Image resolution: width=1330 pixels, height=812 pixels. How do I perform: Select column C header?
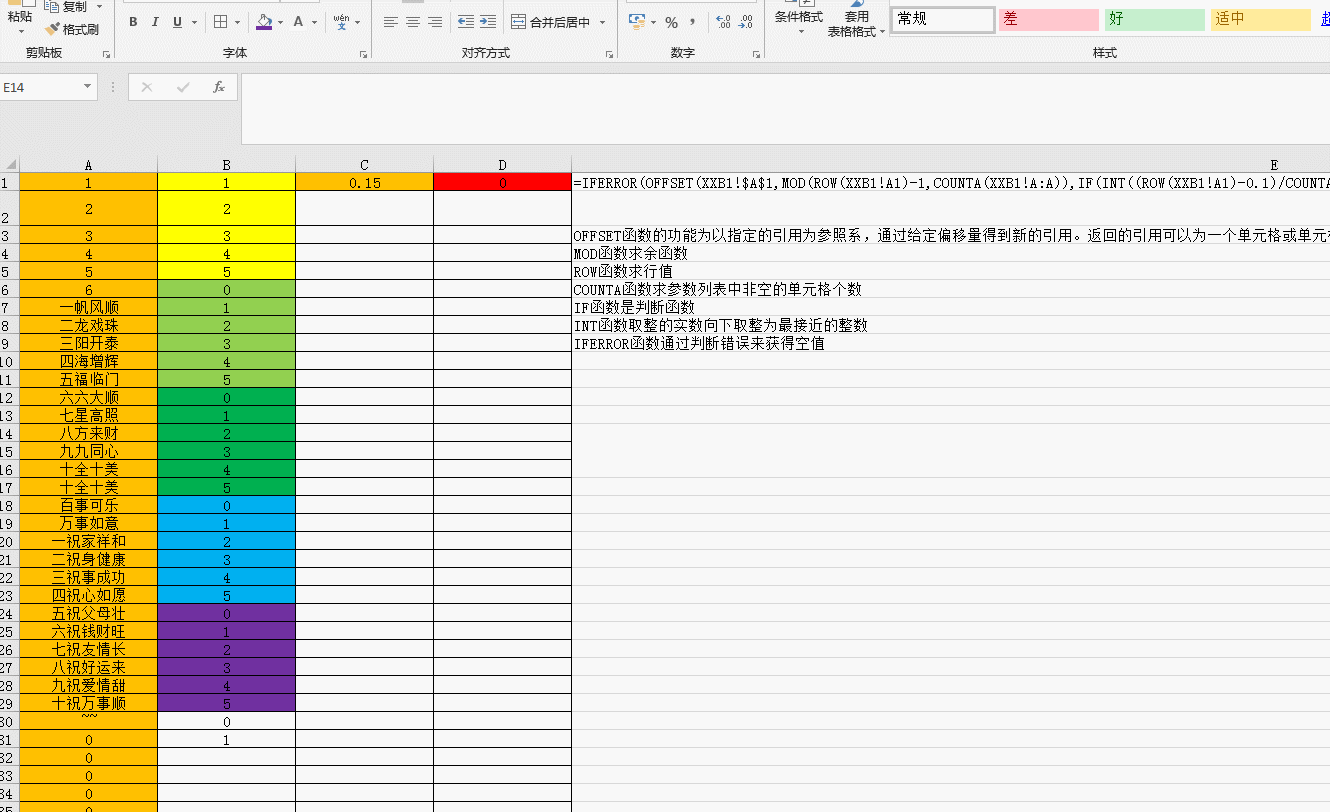365,165
